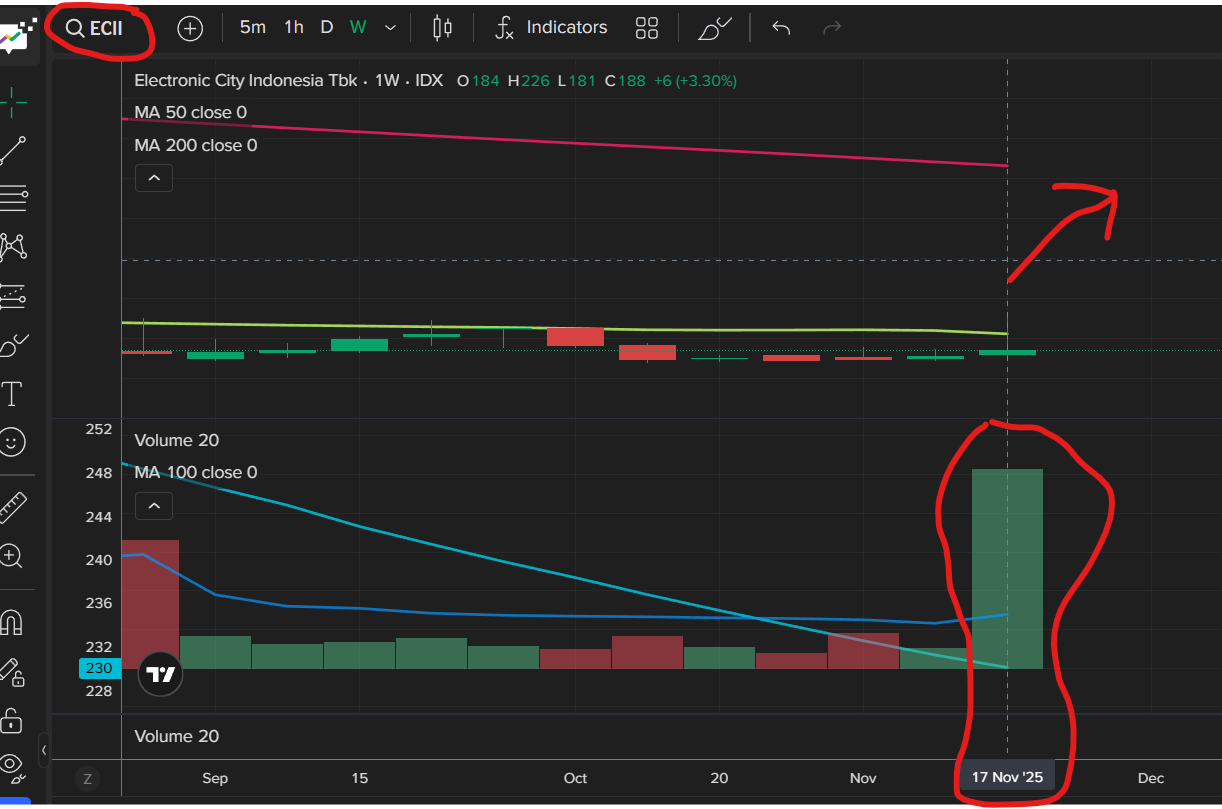Toggle hide all drawings eye icon
1222x809 pixels.
pyautogui.click(x=12, y=766)
